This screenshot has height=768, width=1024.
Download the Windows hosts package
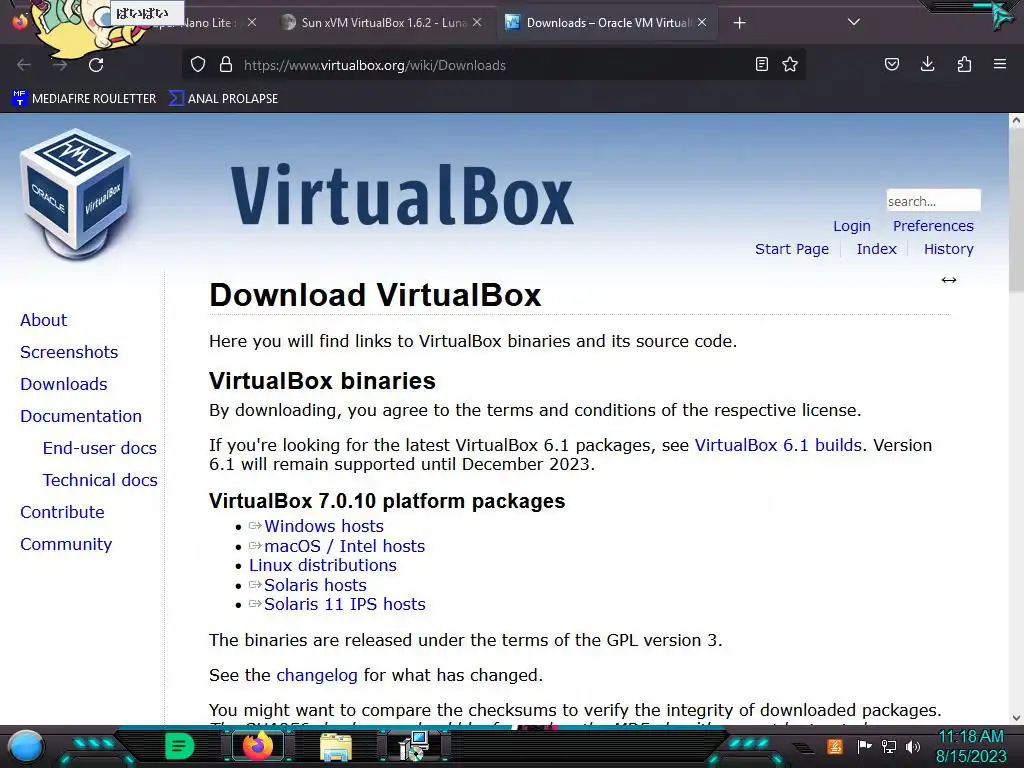tap(324, 526)
